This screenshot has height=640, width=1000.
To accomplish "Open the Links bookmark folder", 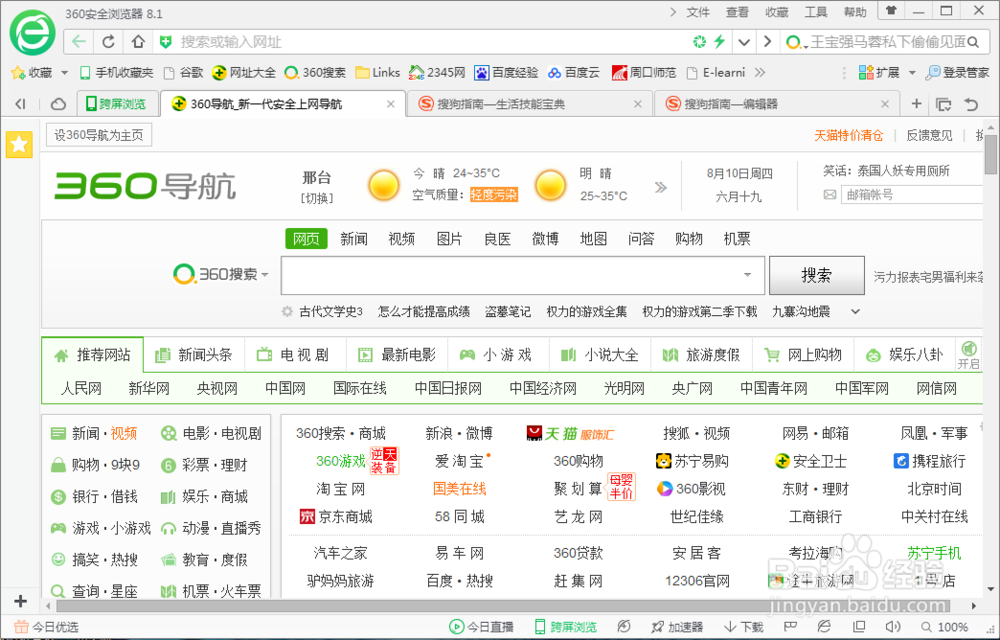I will click(x=378, y=73).
